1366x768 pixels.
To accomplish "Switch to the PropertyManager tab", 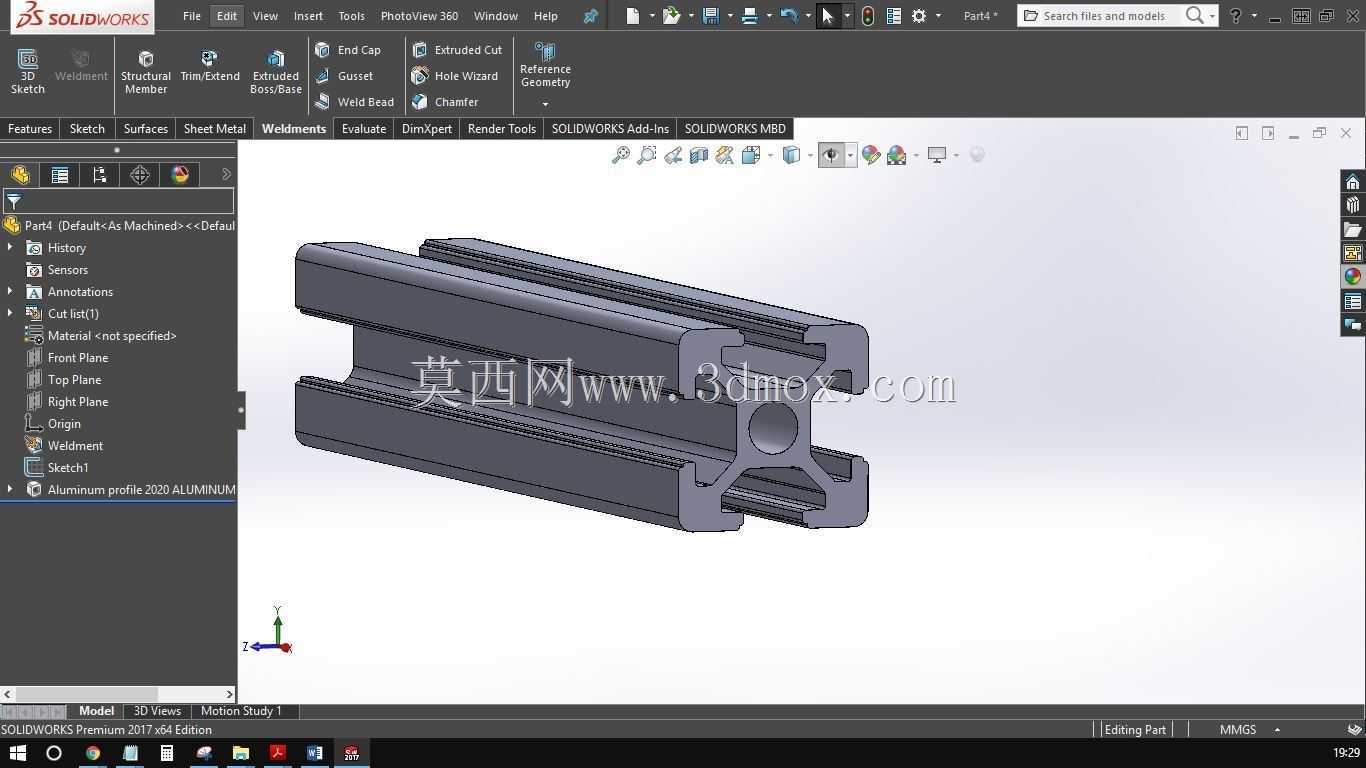I will tap(60, 175).
